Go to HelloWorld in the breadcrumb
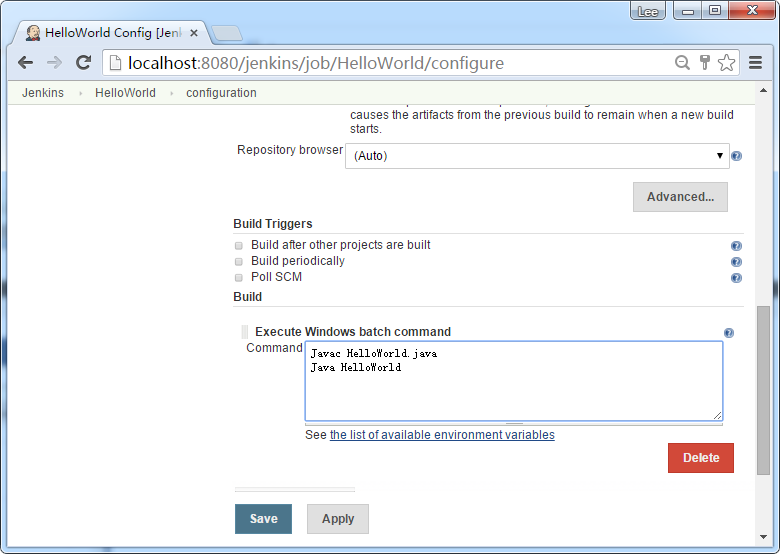This screenshot has height=554, width=780. pos(125,93)
